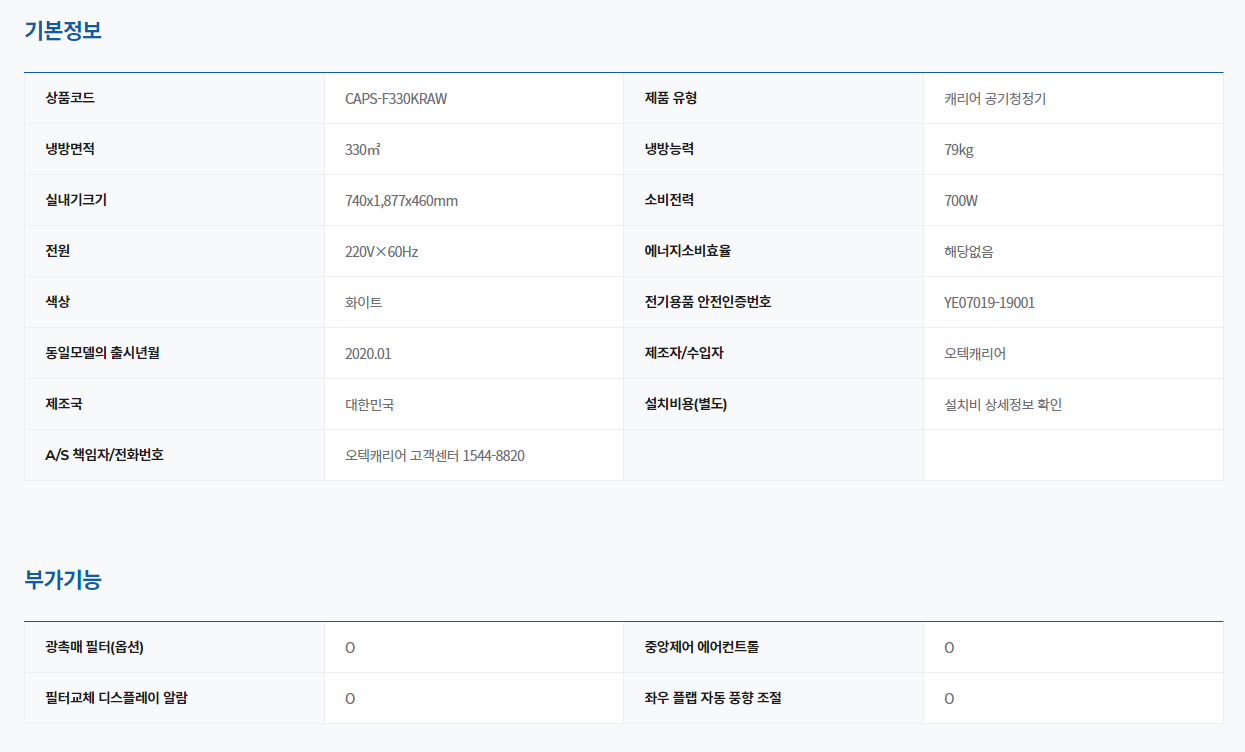Viewport: 1245px width, 752px height.
Task: Click the 좌우 플랩 자동 풍향 조절 label
Action: click(713, 698)
